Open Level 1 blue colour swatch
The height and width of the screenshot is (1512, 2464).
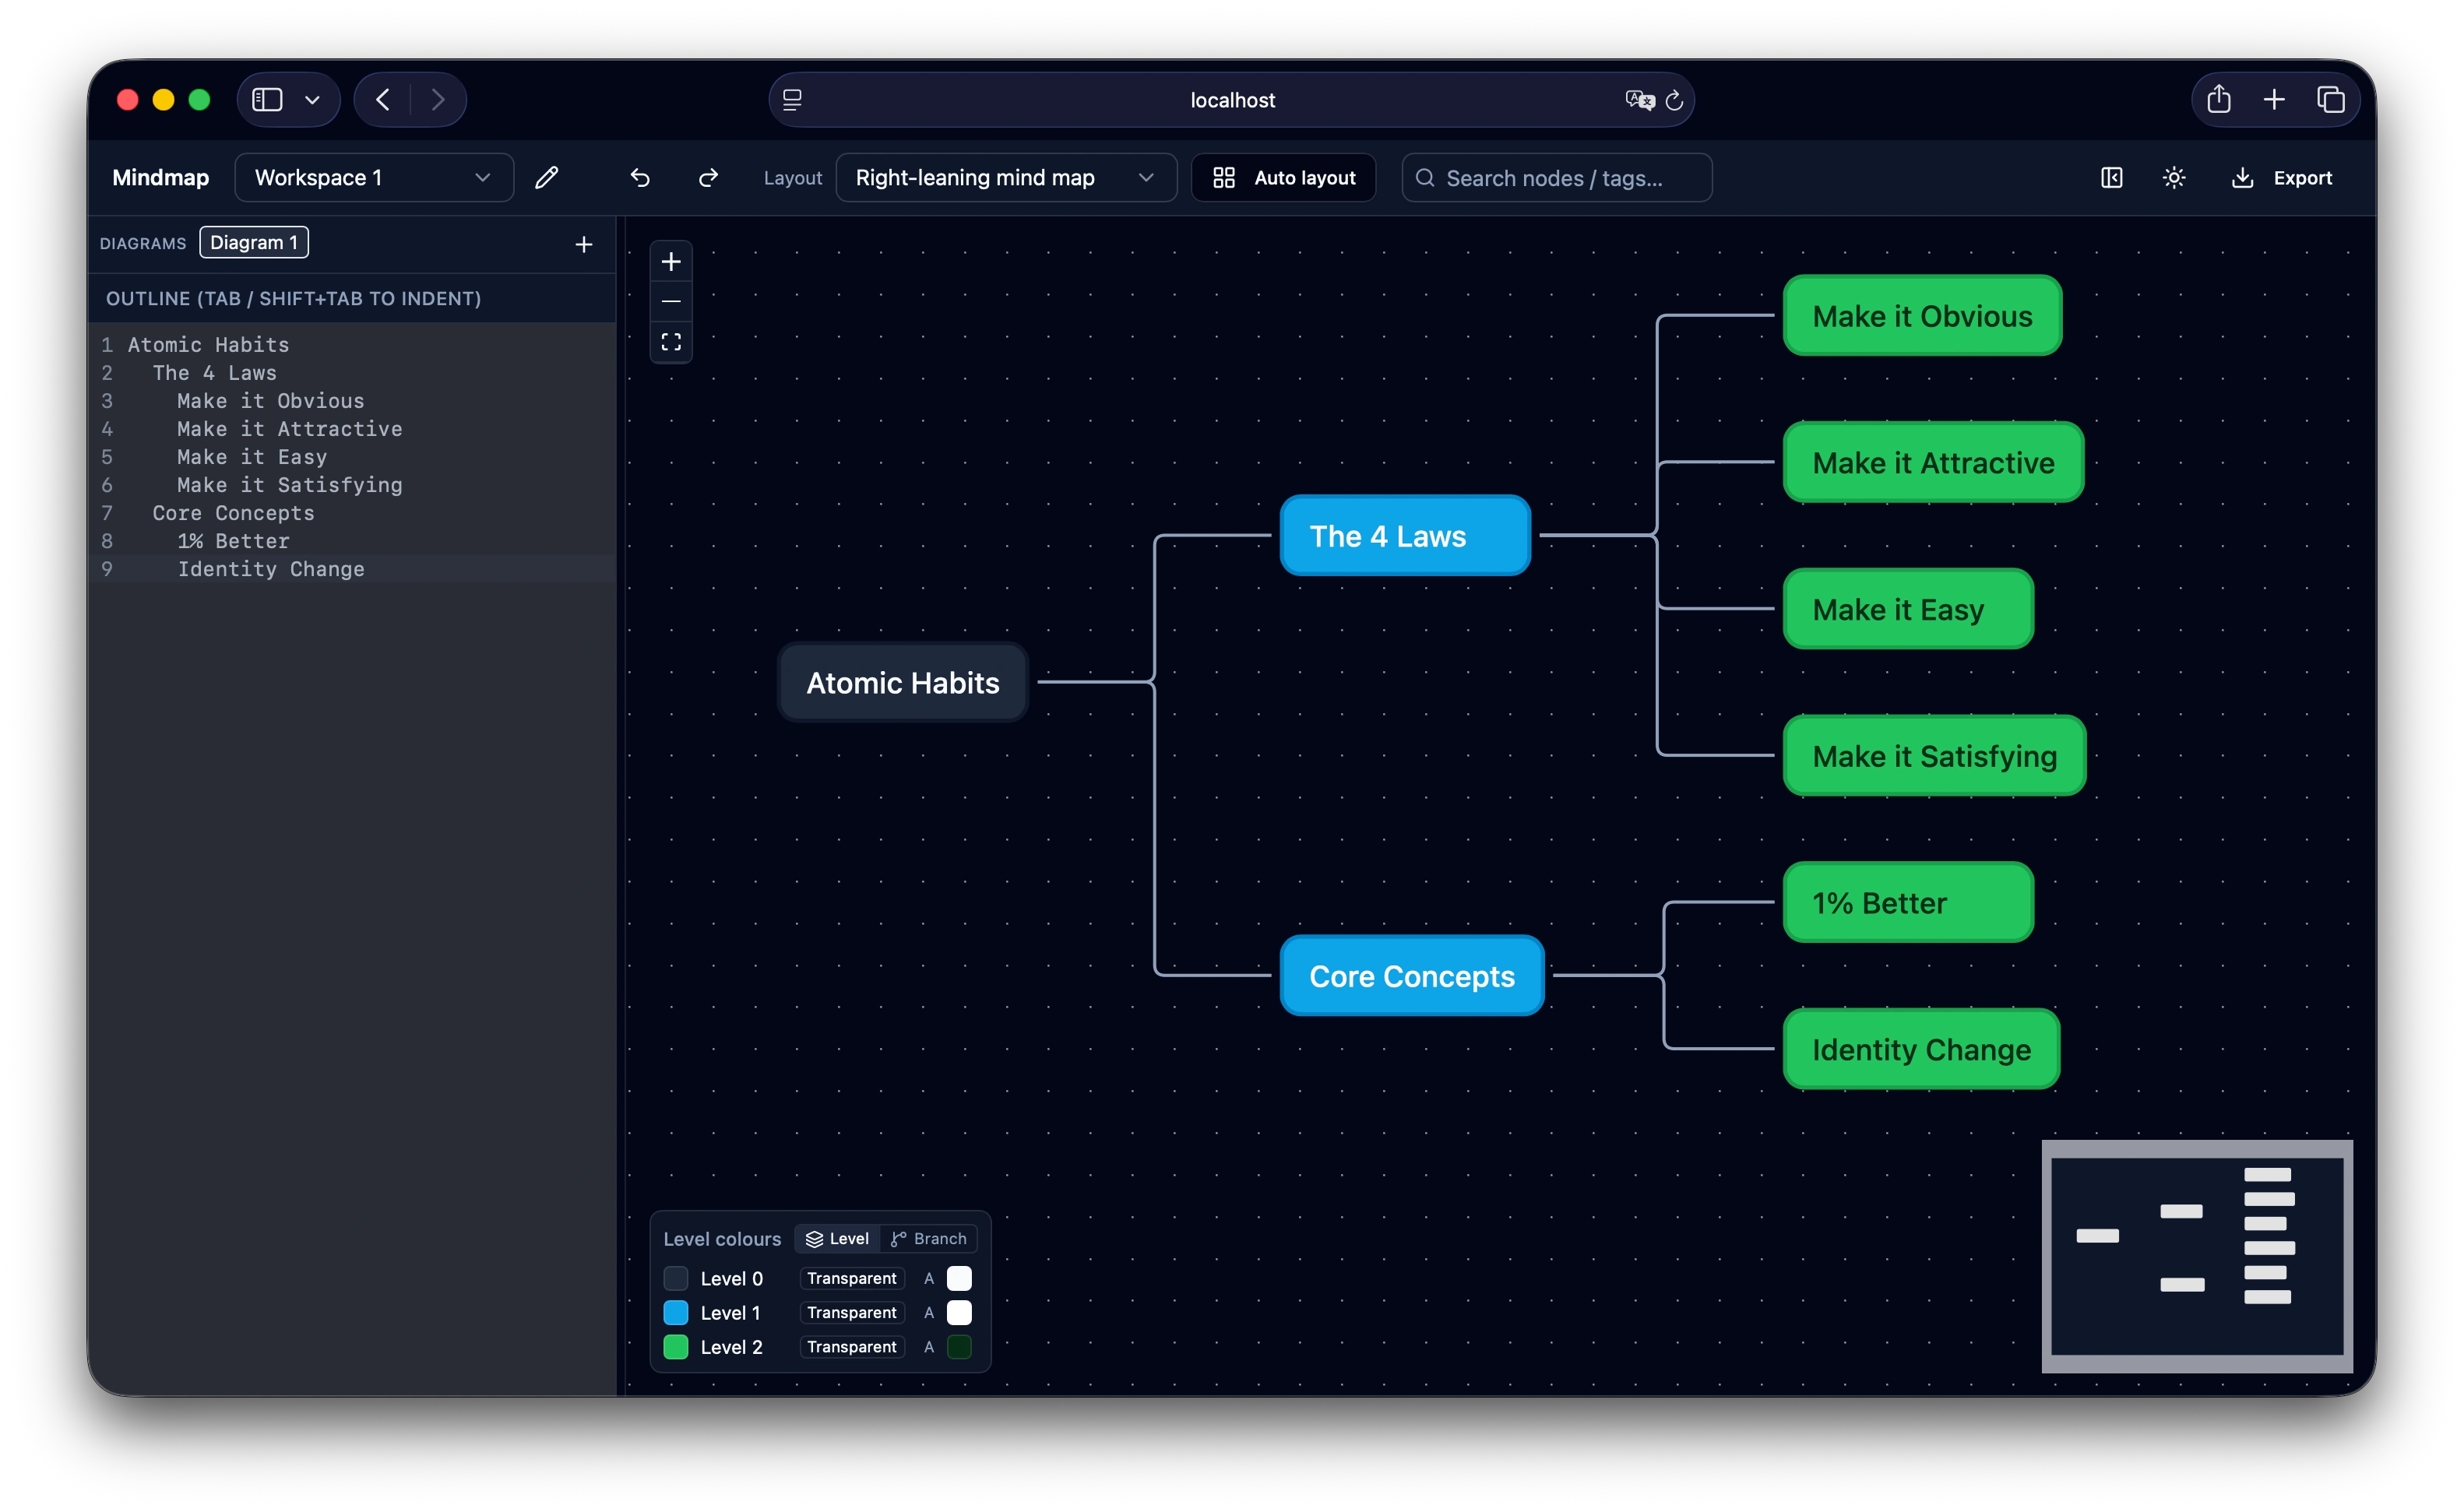click(x=676, y=1313)
